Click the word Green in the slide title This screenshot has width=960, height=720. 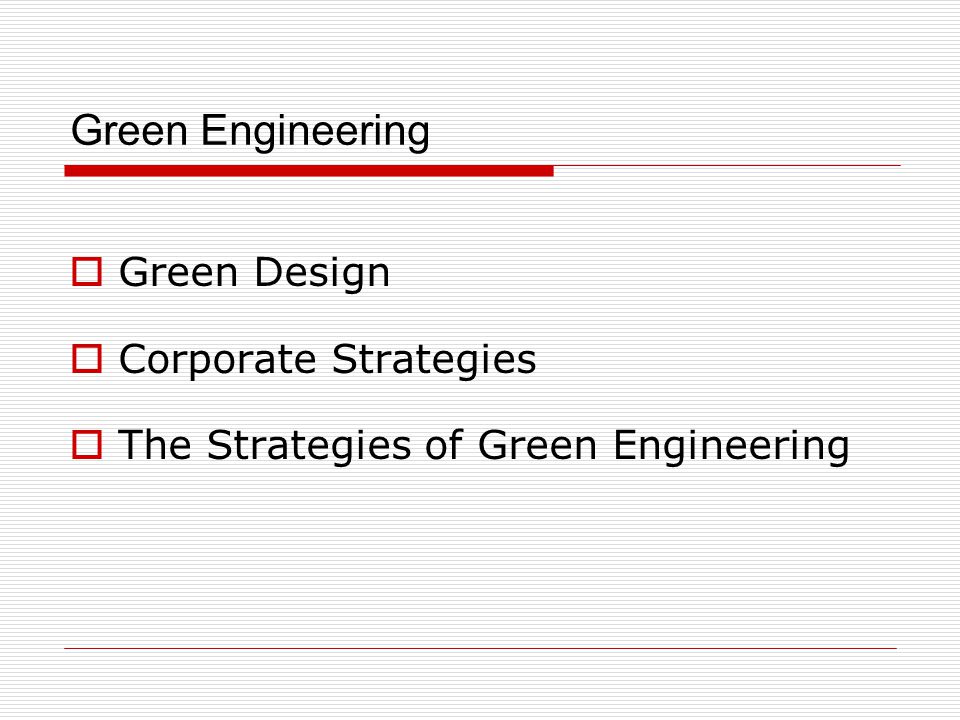(129, 130)
